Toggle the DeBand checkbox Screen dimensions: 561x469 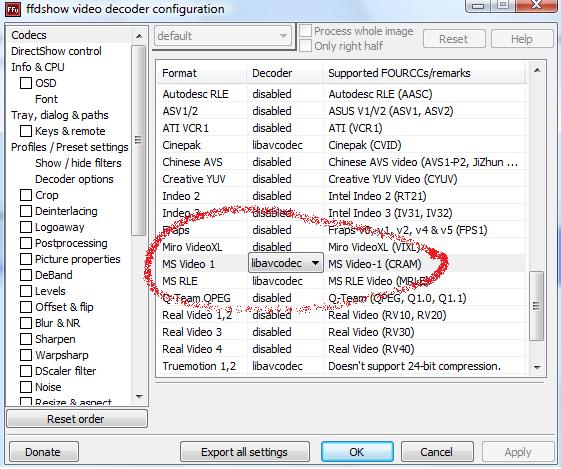(x=26, y=275)
